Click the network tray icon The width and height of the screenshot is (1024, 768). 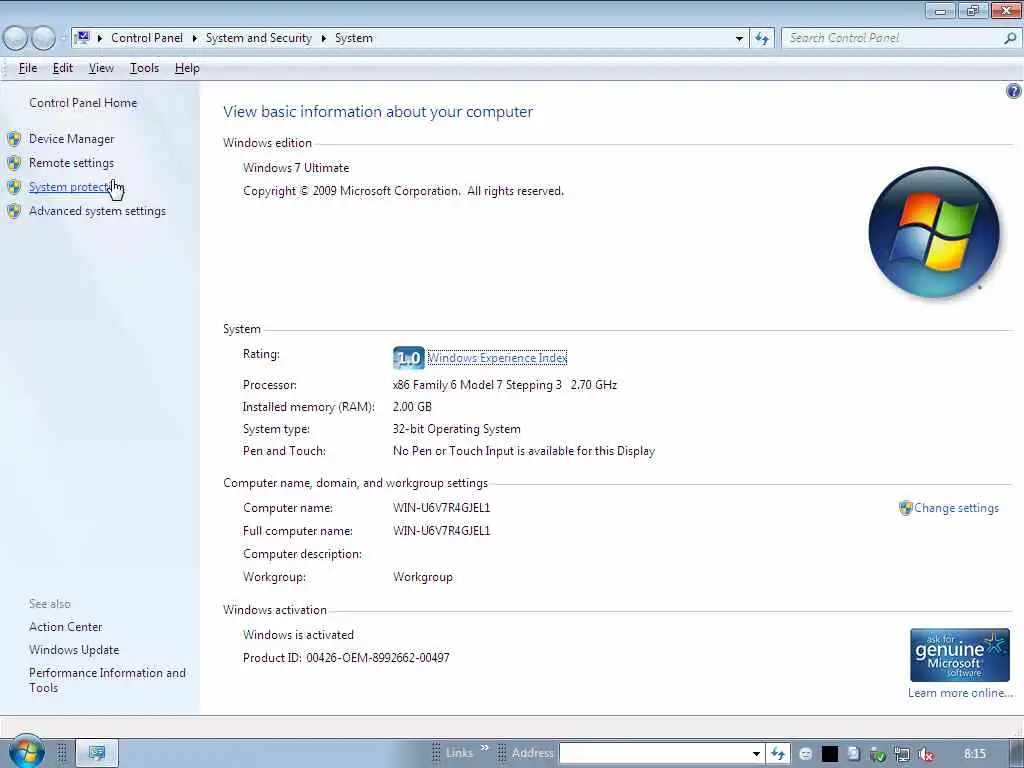click(902, 755)
